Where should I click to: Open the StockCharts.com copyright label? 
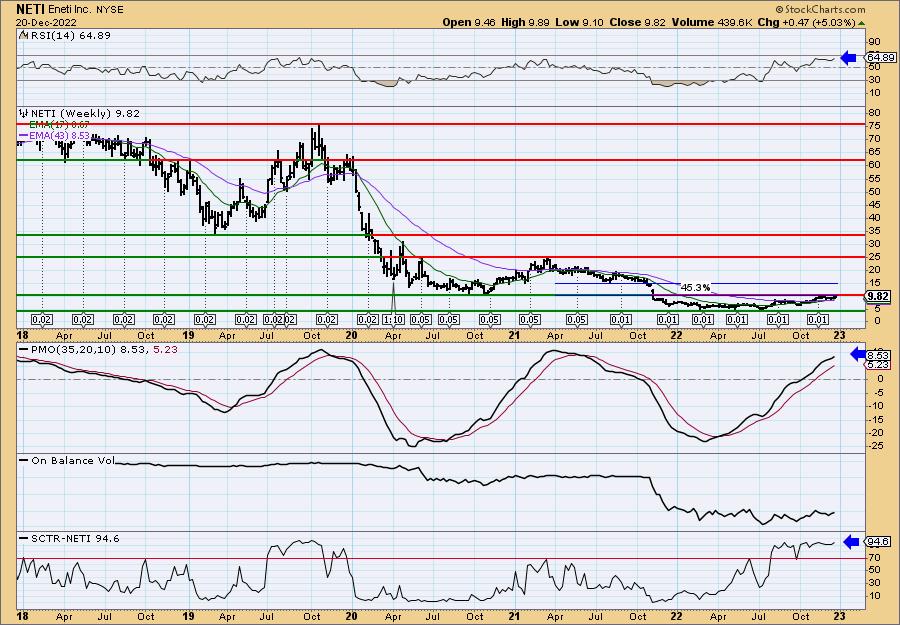[x=820, y=9]
